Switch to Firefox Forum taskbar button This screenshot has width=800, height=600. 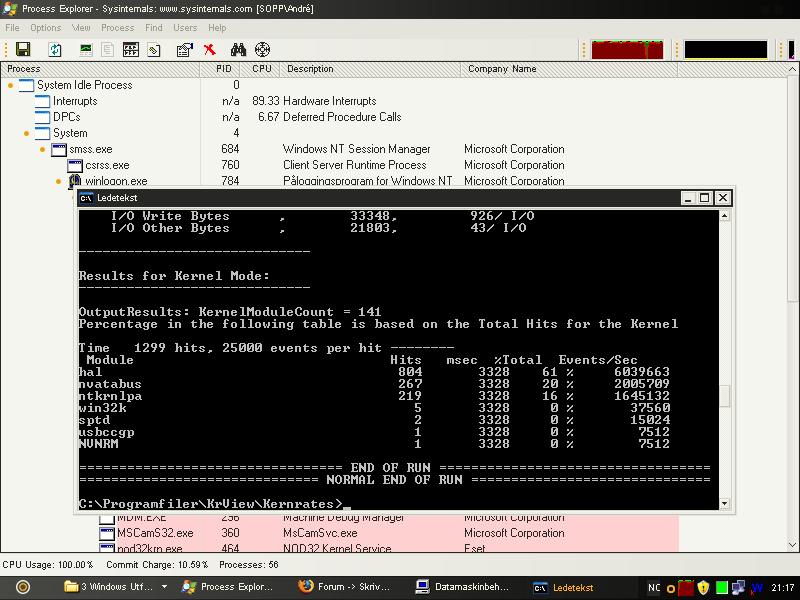(344, 587)
